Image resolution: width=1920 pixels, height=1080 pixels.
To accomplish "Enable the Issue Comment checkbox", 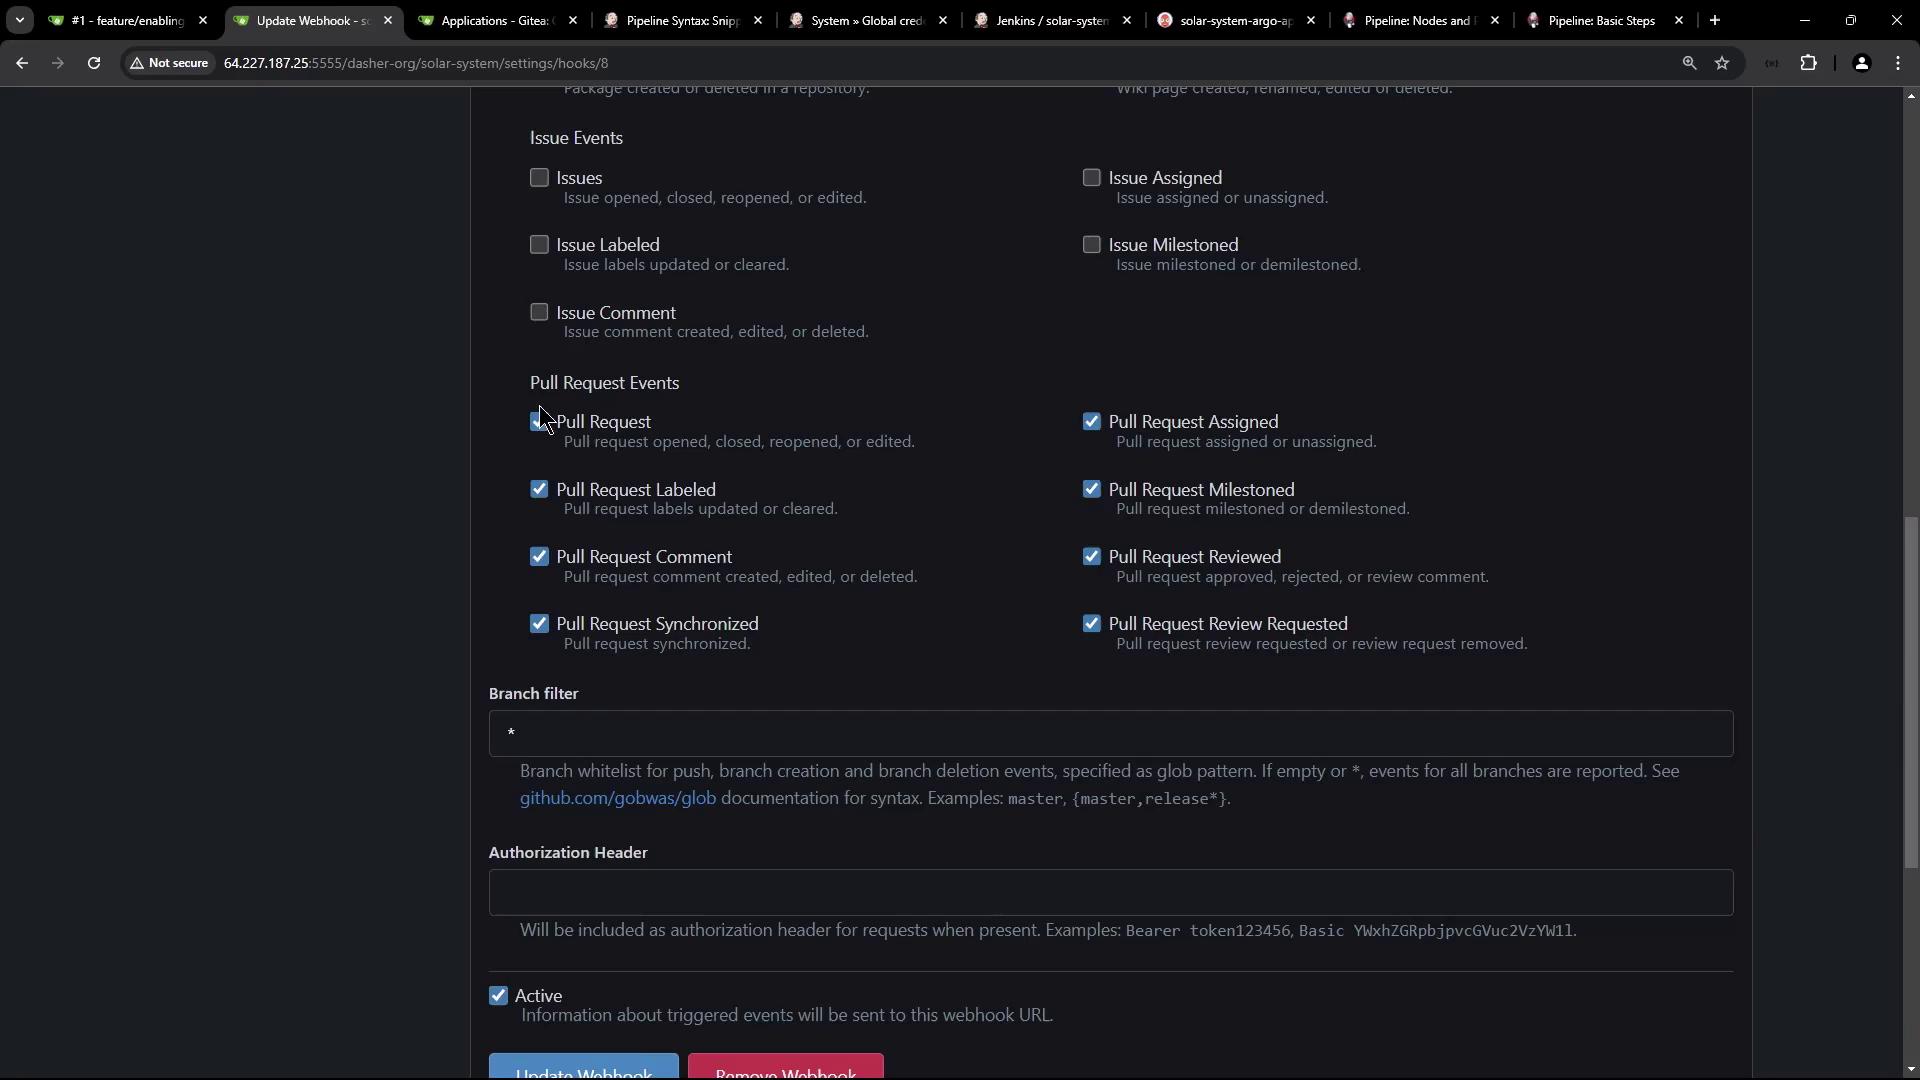I will [539, 313].
